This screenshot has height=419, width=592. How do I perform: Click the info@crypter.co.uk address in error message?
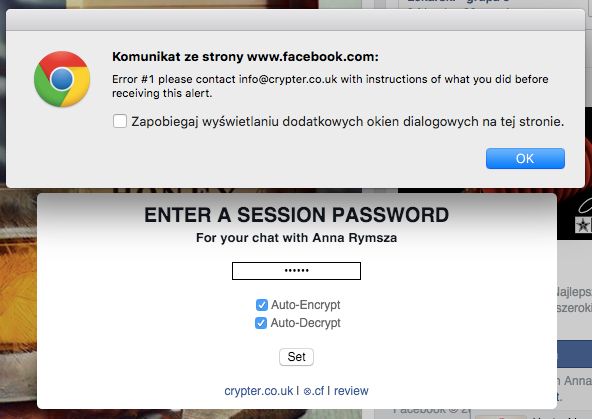[x=288, y=79]
